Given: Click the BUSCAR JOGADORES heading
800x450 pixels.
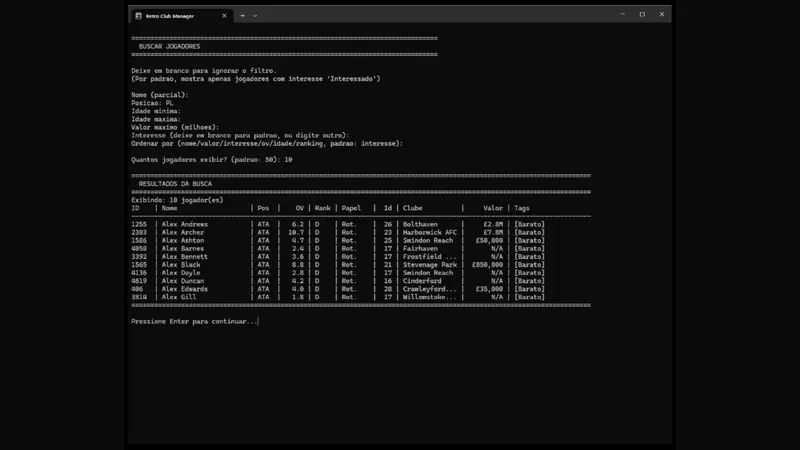Looking at the screenshot, I should click(x=169, y=46).
